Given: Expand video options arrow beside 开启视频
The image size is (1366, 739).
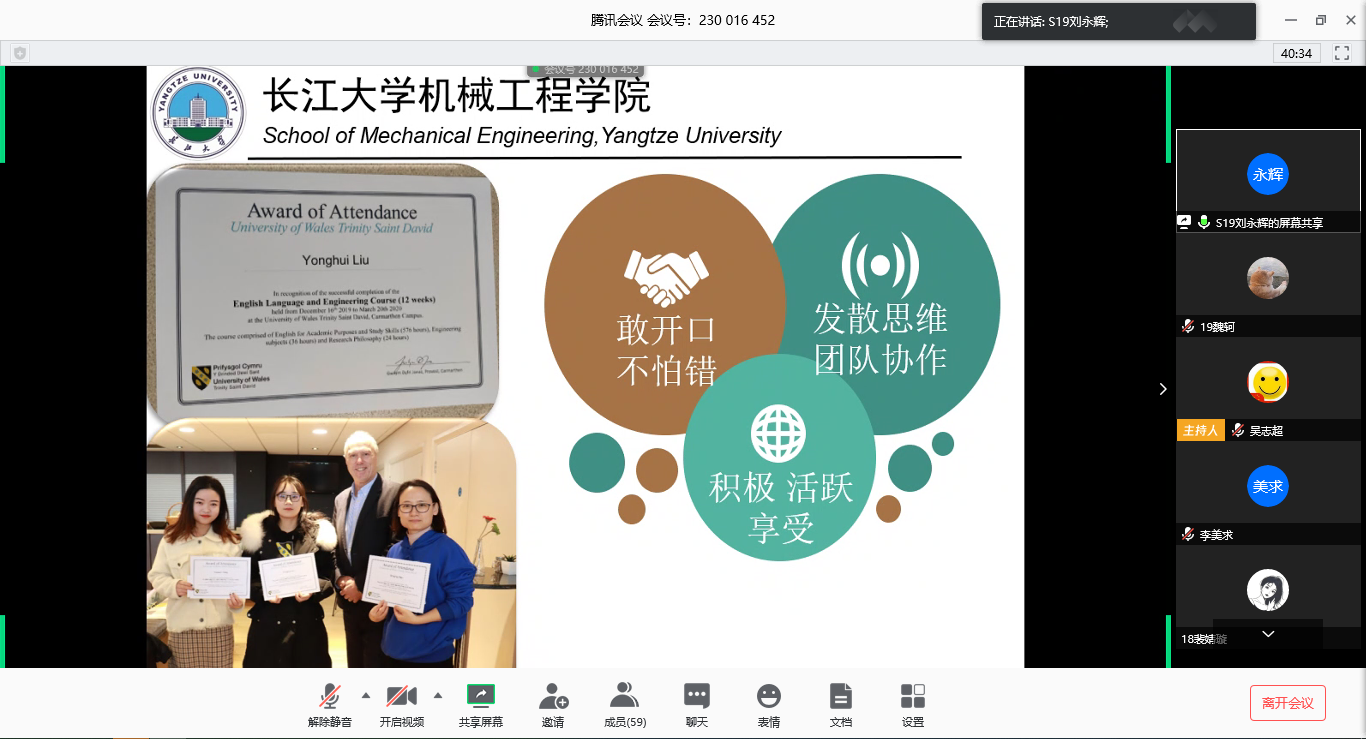Looking at the screenshot, I should point(437,695).
